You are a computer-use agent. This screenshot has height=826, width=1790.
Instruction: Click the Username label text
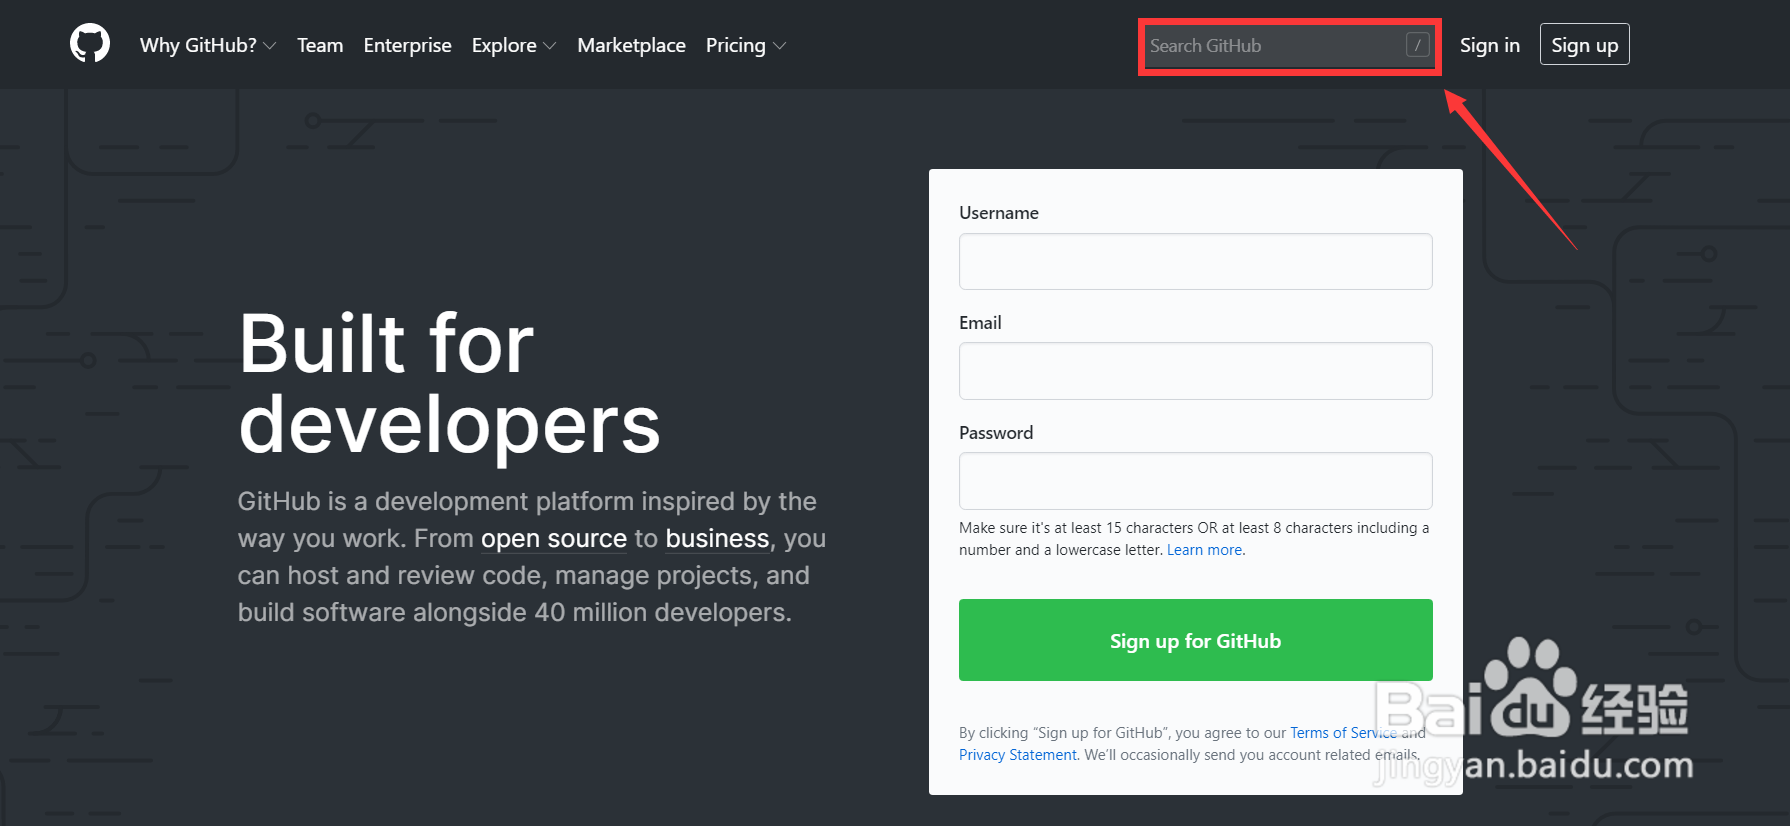tap(999, 213)
